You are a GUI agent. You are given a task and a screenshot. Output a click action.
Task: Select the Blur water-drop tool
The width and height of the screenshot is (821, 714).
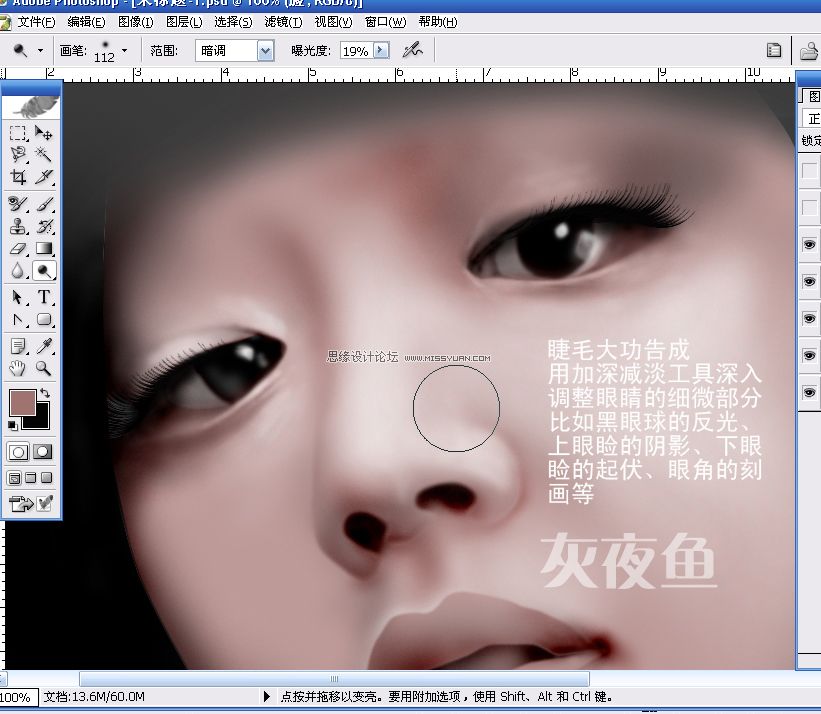point(18,271)
